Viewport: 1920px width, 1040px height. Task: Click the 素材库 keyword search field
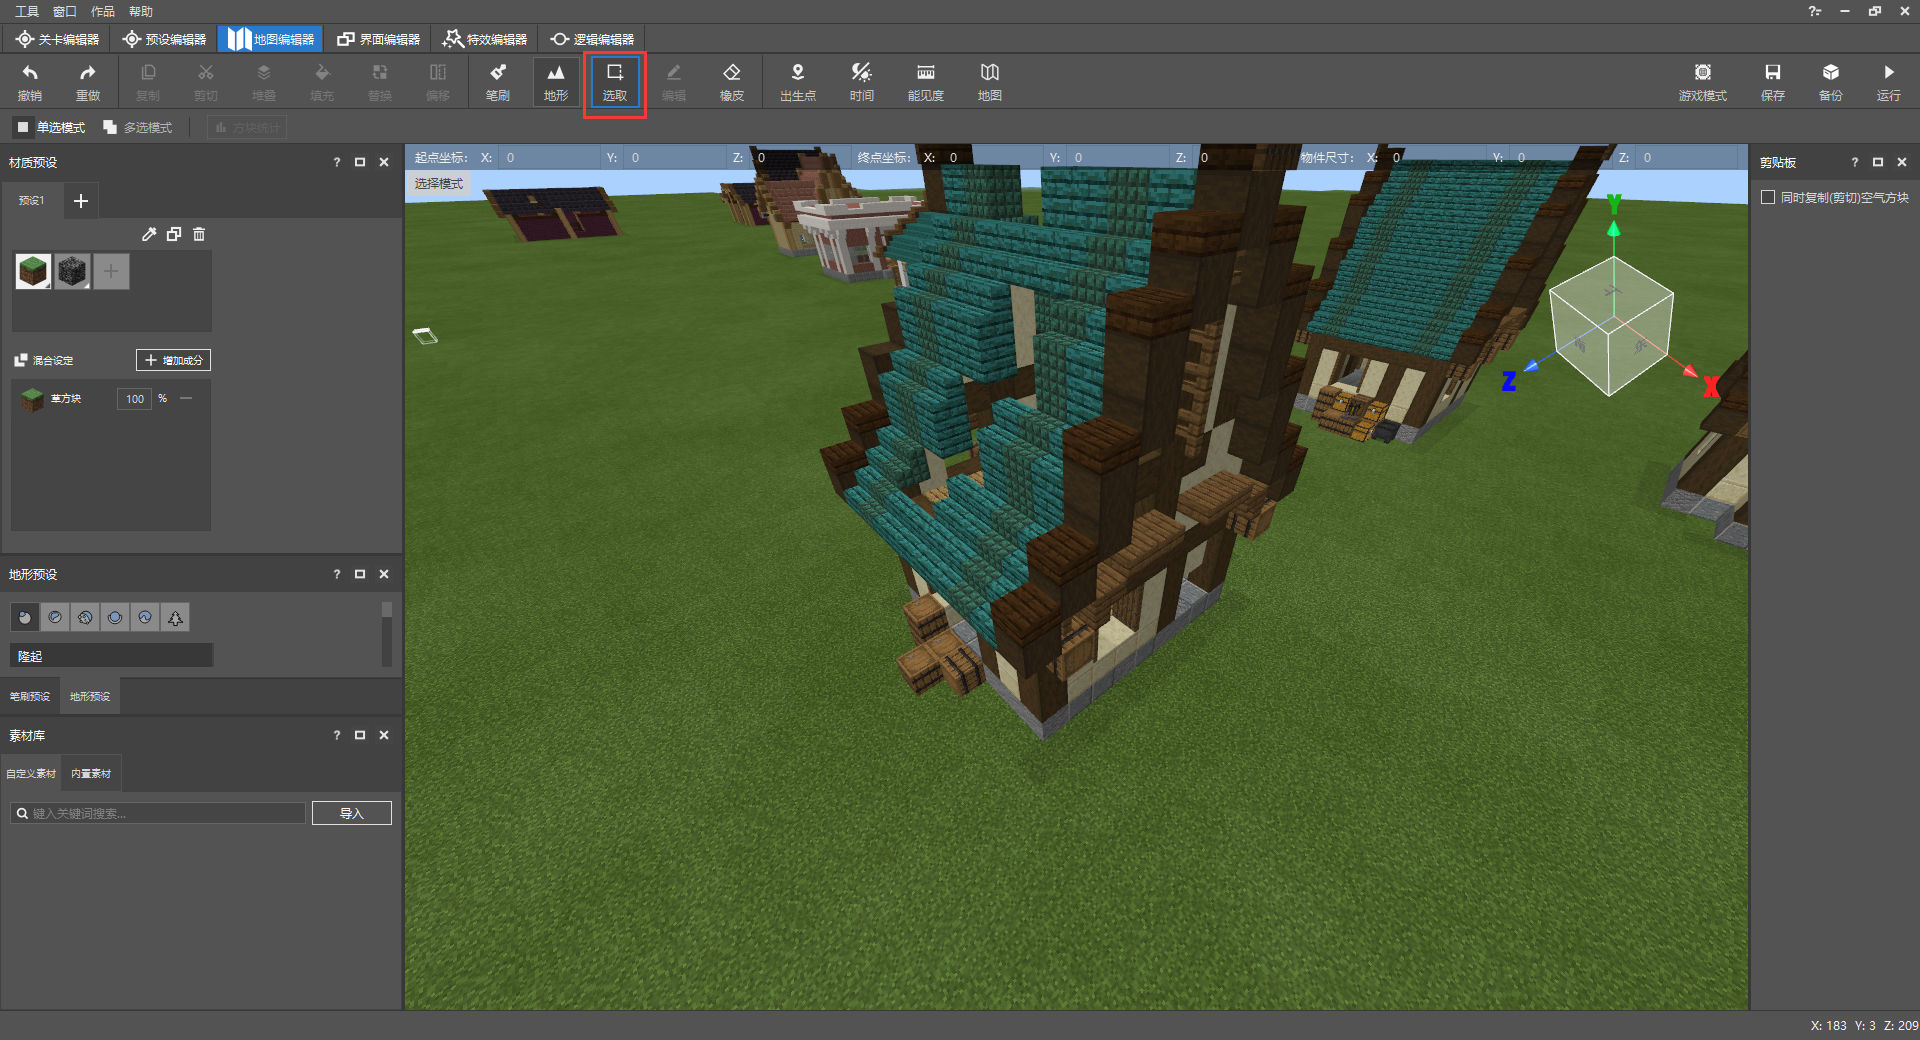tap(158, 813)
